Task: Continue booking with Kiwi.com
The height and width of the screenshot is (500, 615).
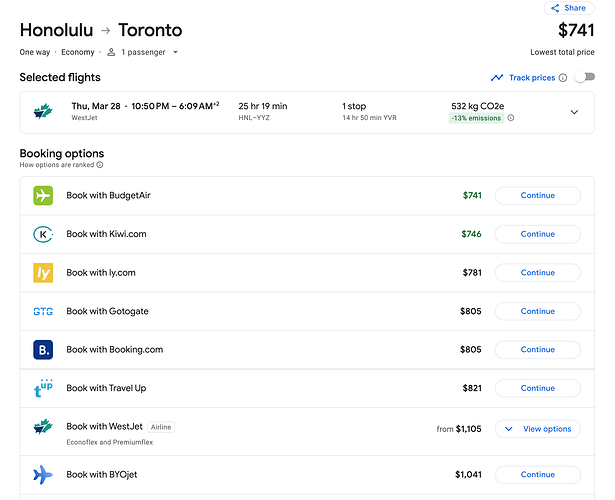Action: (x=537, y=234)
